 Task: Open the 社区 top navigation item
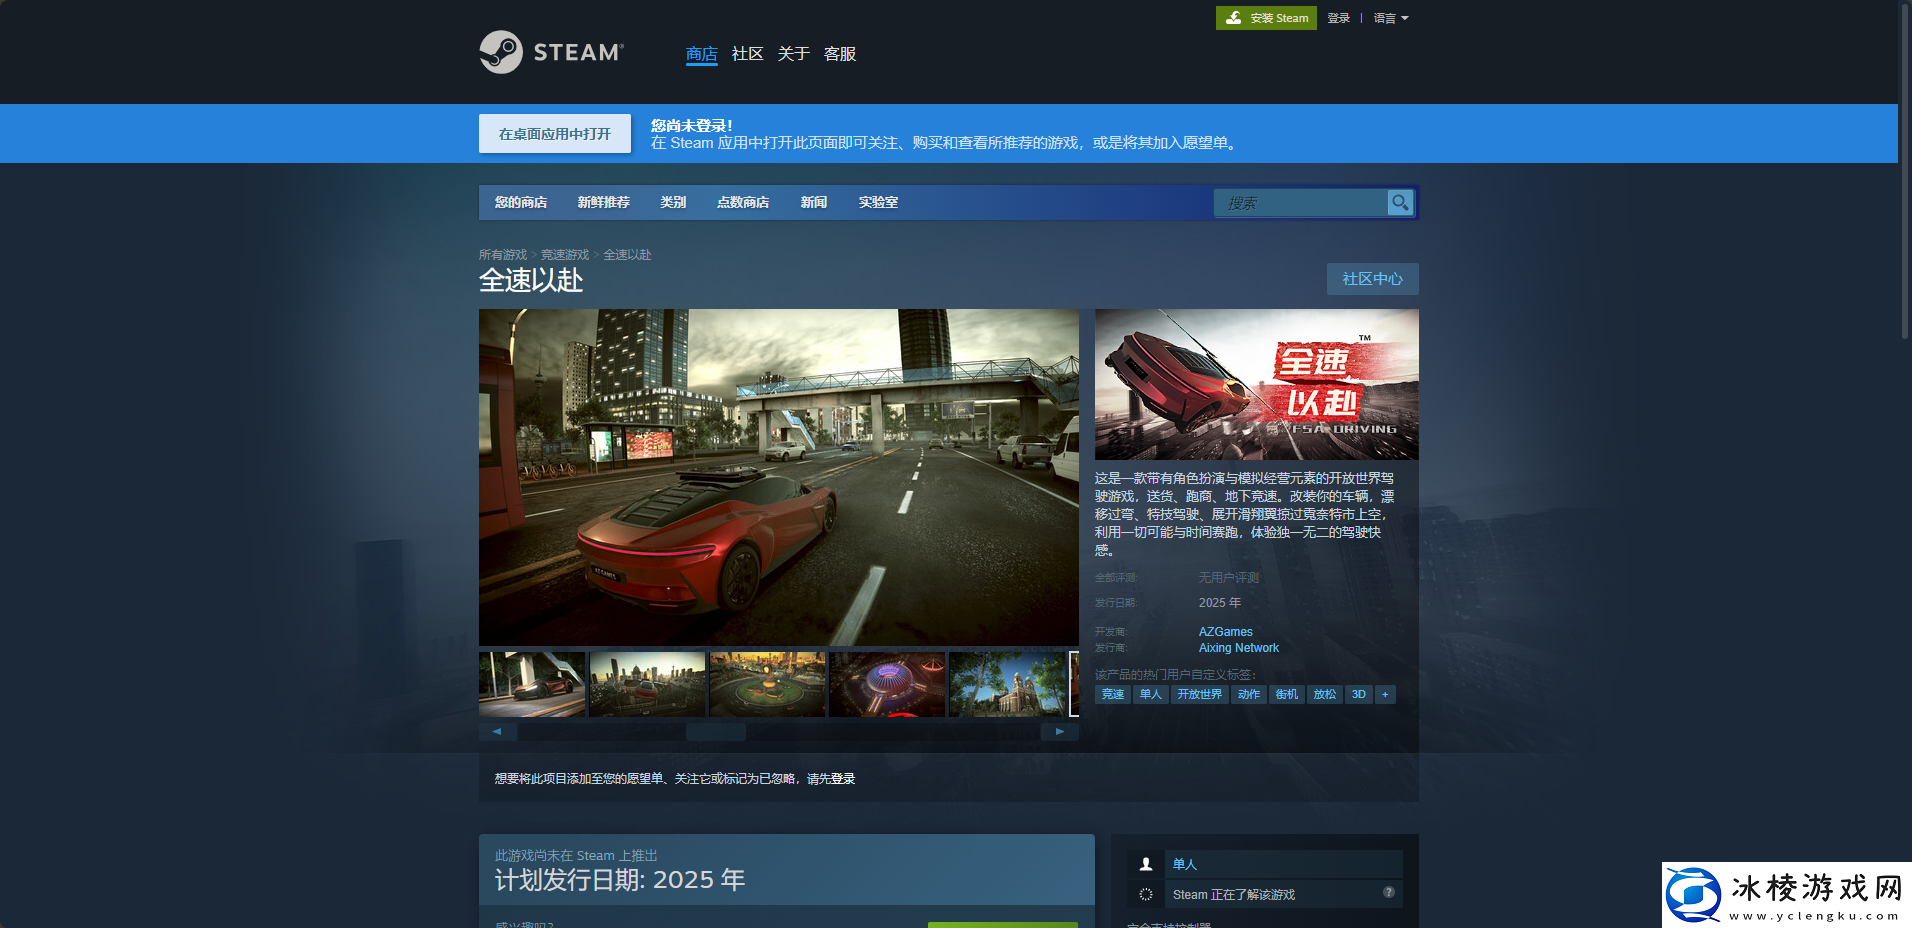coord(747,54)
